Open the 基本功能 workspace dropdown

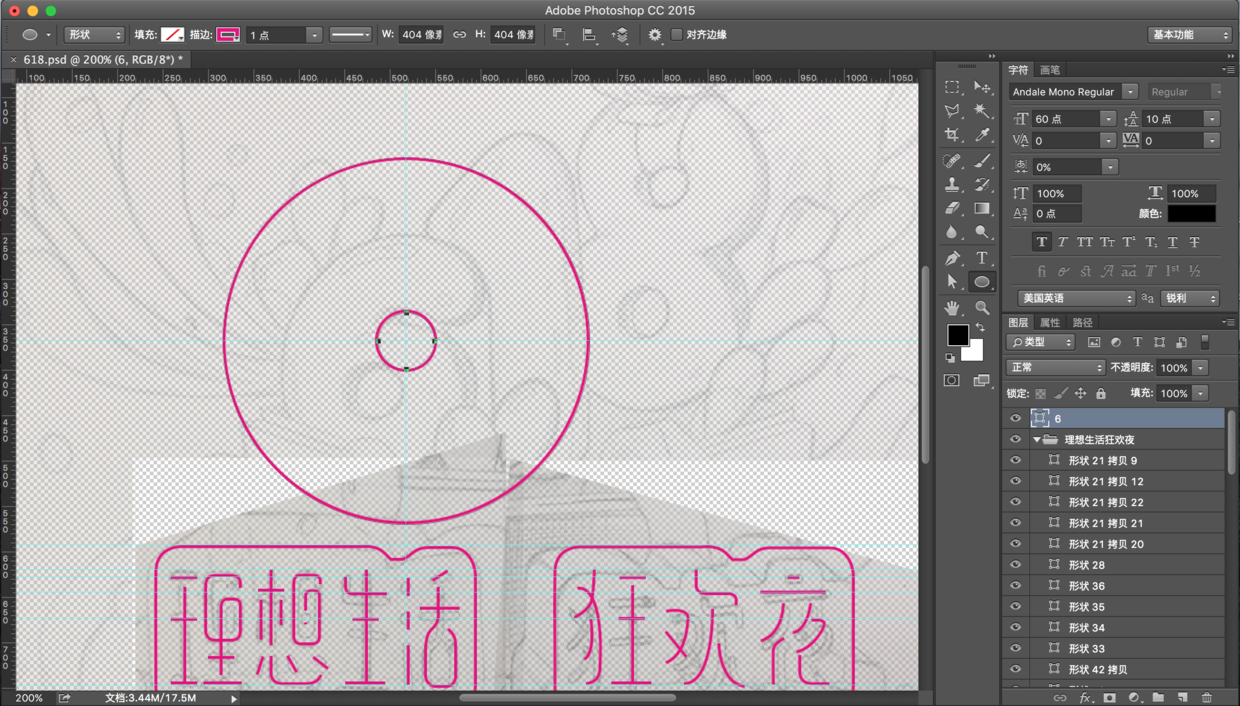point(1190,34)
